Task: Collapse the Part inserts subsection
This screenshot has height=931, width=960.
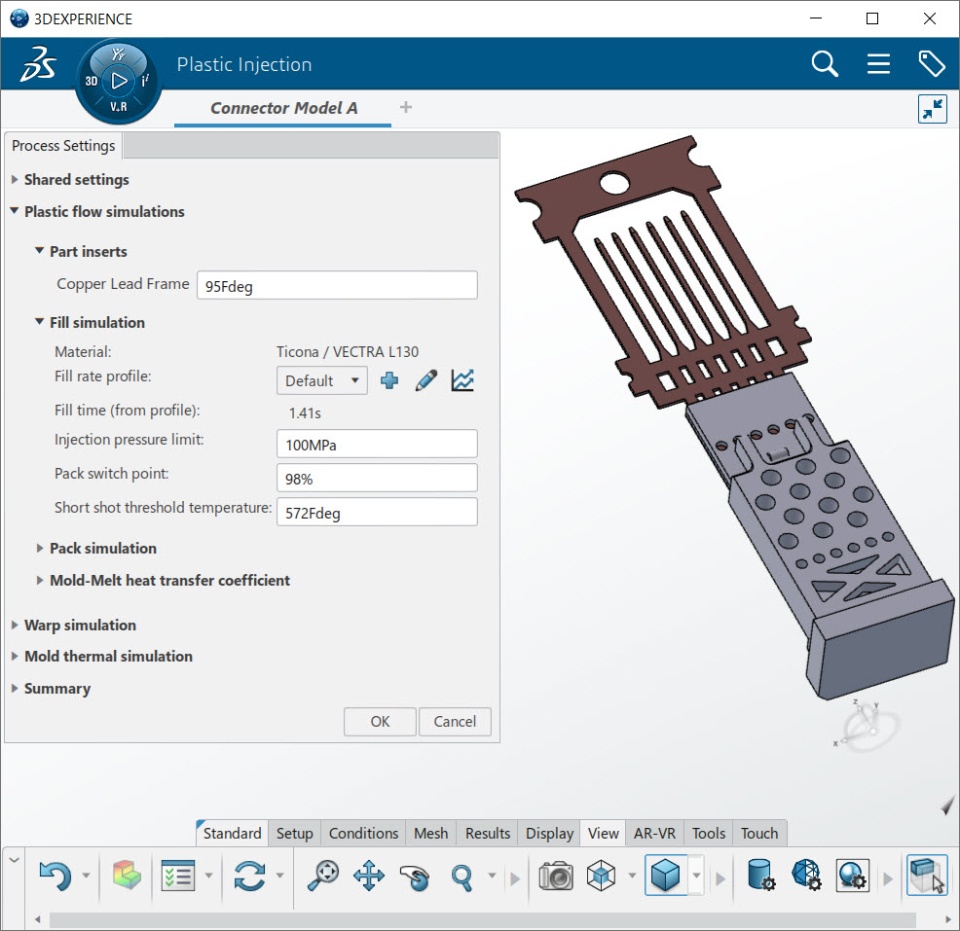Action: click(x=39, y=250)
